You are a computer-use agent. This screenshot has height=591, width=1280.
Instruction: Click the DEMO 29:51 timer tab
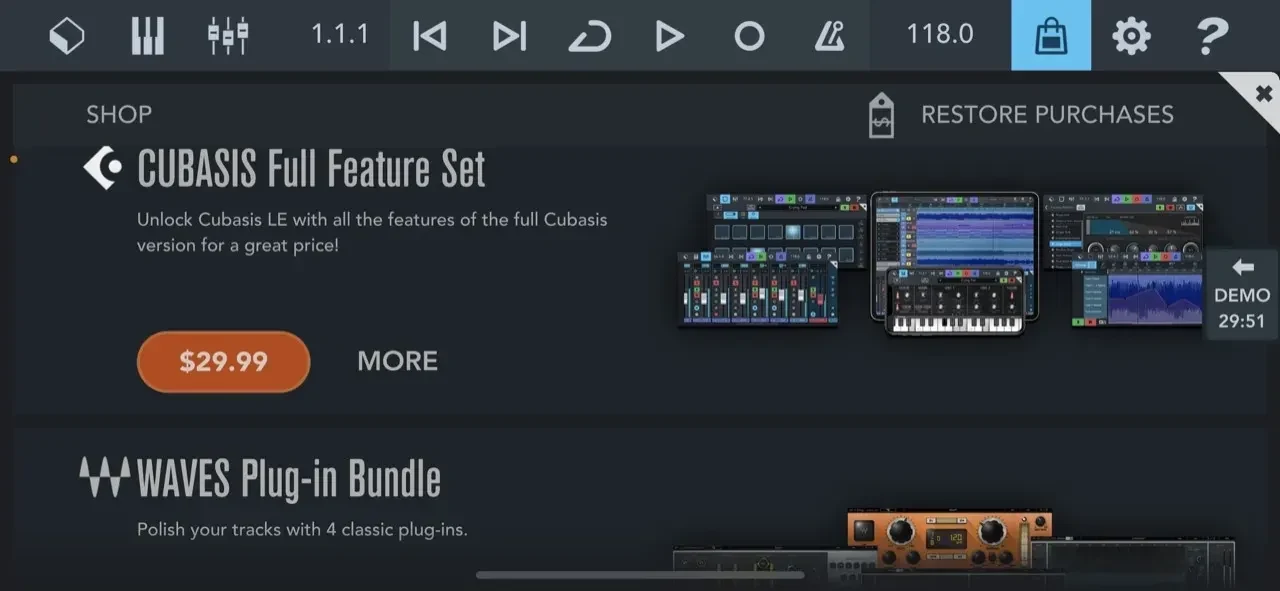click(x=1241, y=296)
